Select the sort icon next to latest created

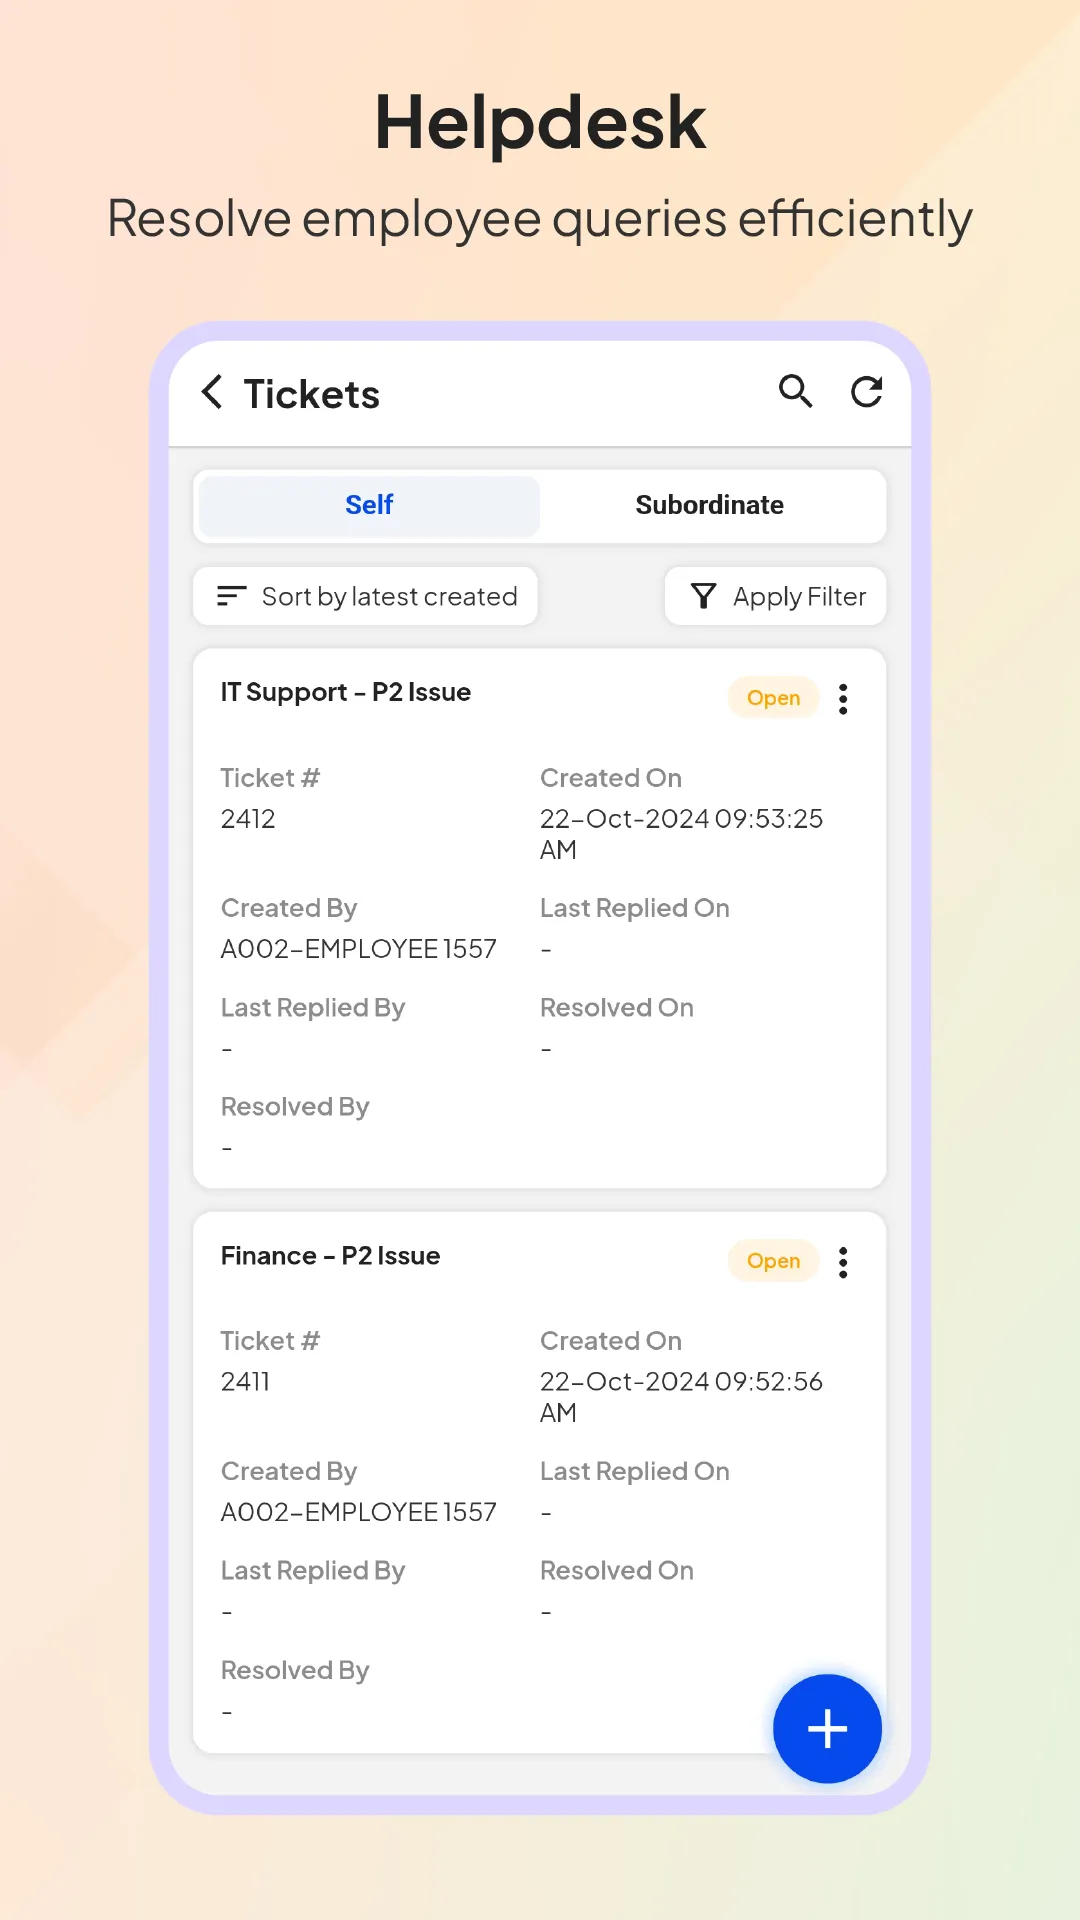click(x=231, y=596)
